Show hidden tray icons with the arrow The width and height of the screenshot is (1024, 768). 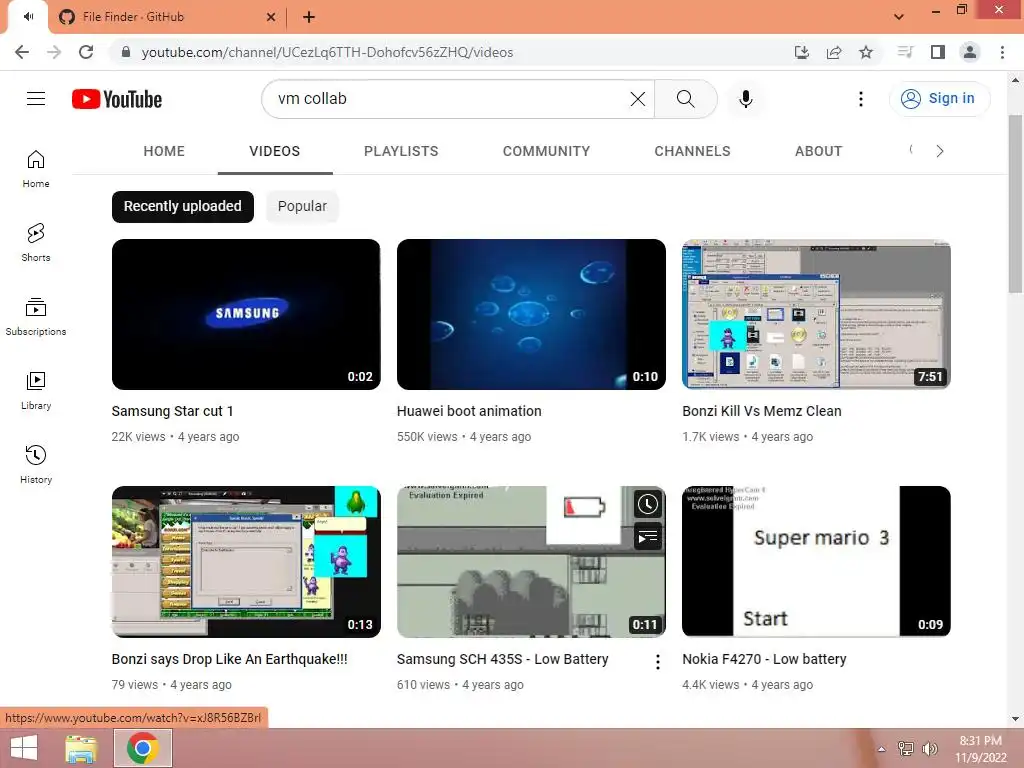(882, 749)
